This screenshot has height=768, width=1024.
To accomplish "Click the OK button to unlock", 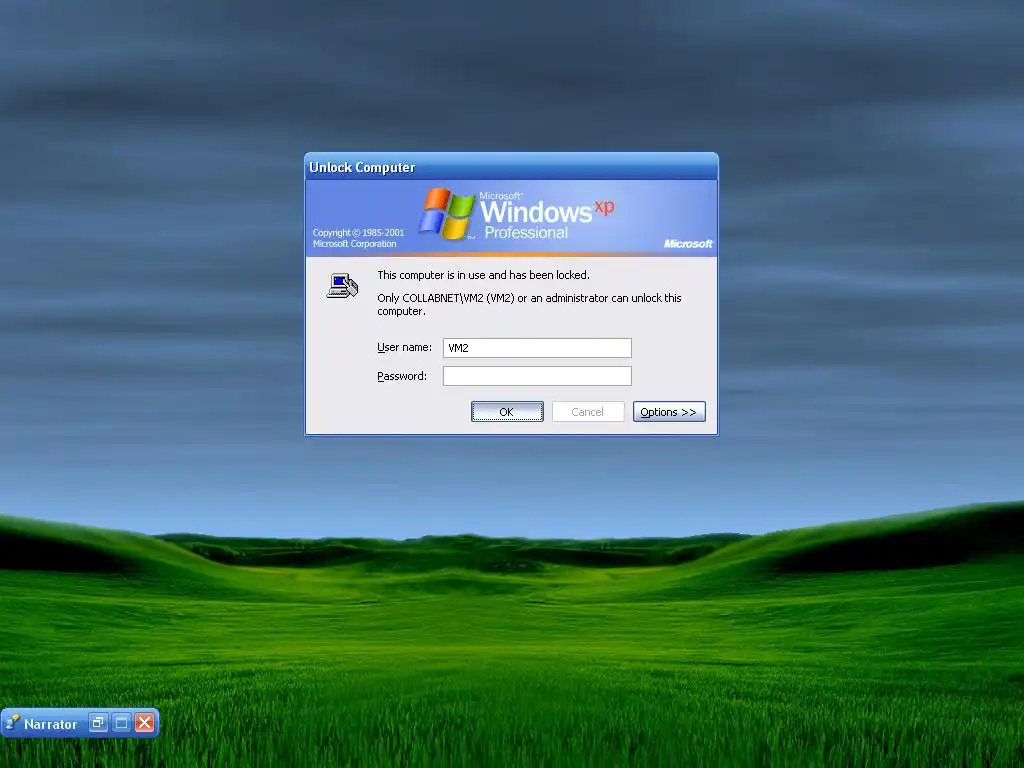I will click(507, 411).
